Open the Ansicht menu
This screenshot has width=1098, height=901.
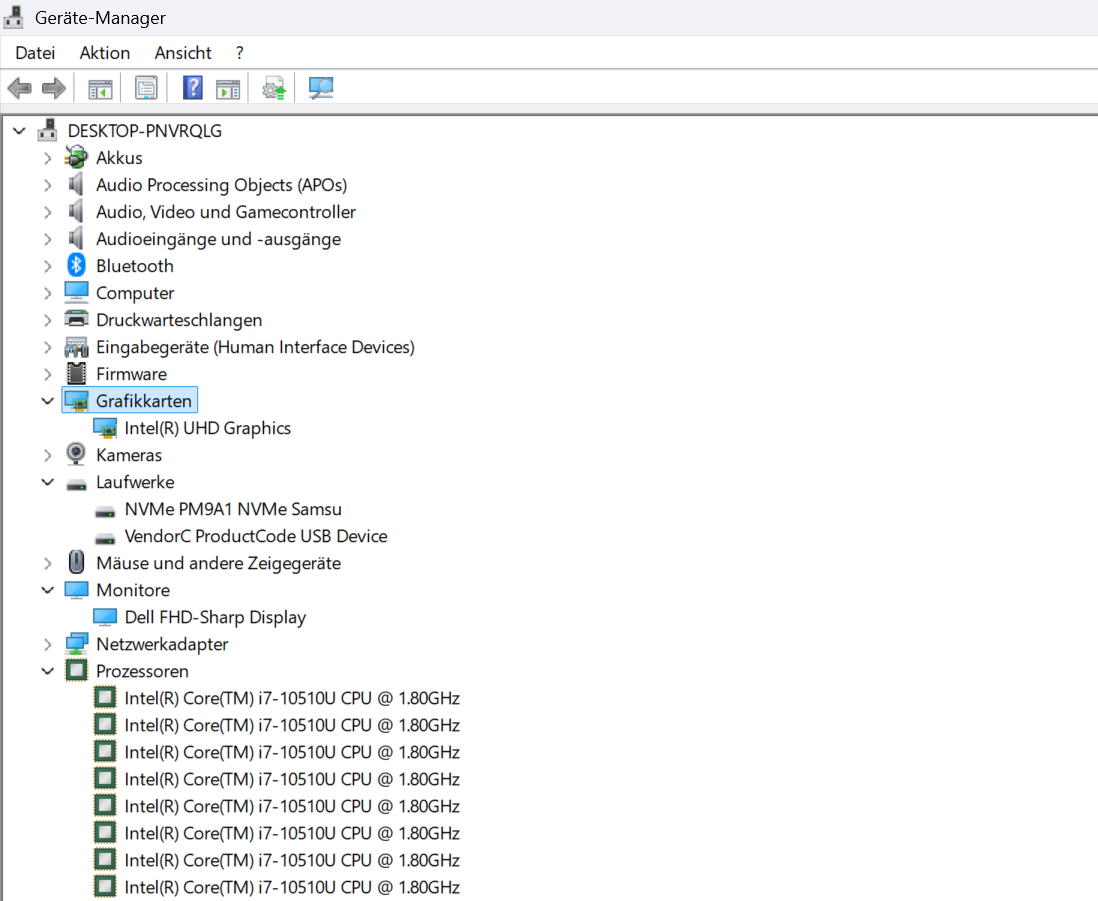(183, 53)
